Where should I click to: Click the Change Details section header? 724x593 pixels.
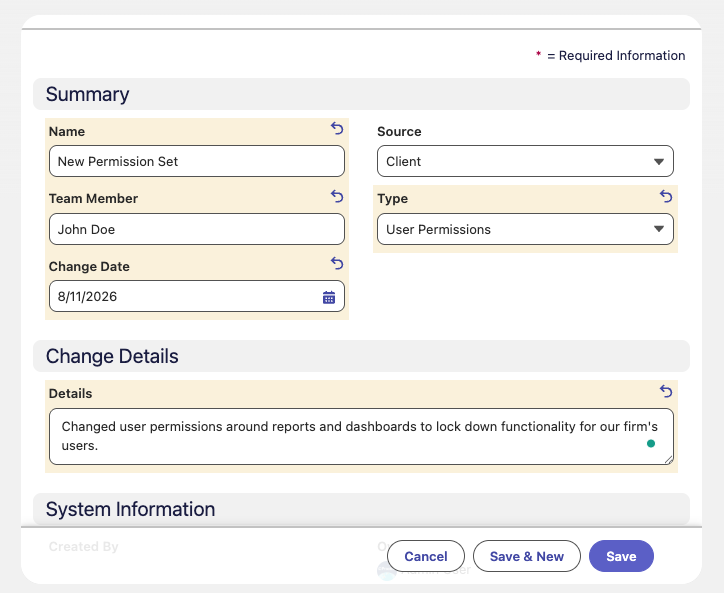pyautogui.click(x=361, y=356)
